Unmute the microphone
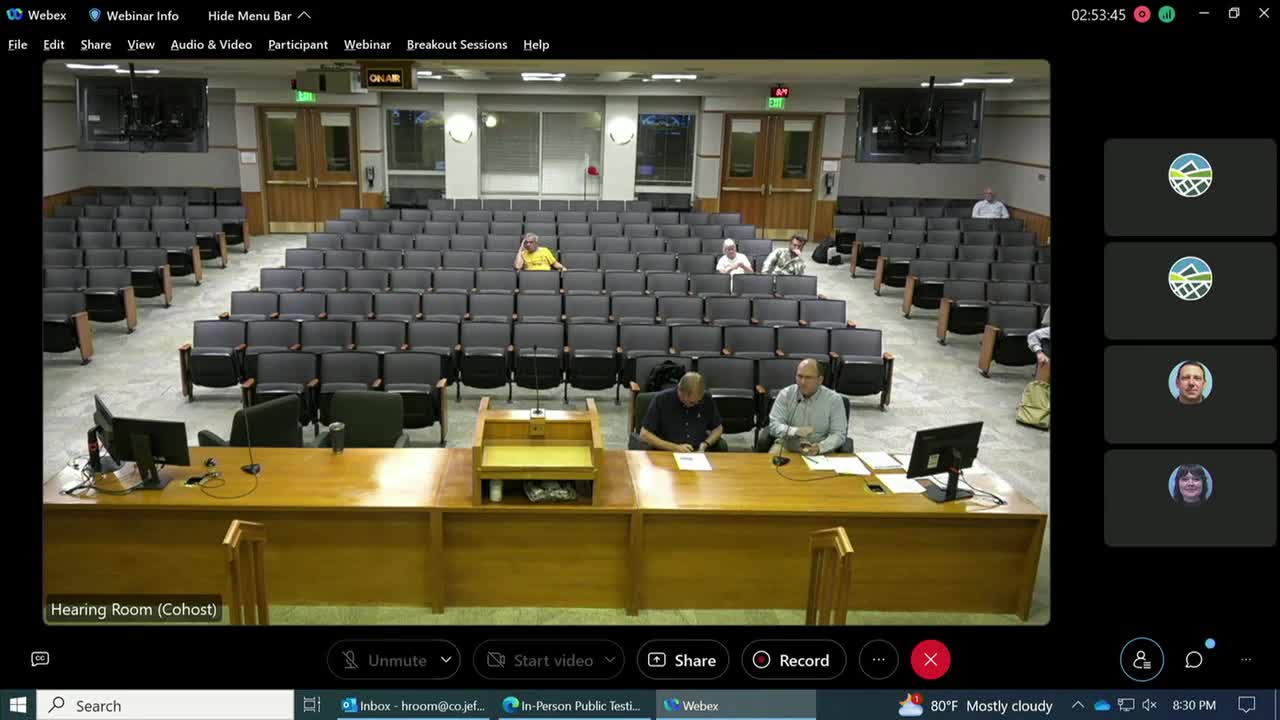The image size is (1280, 720). click(x=385, y=660)
